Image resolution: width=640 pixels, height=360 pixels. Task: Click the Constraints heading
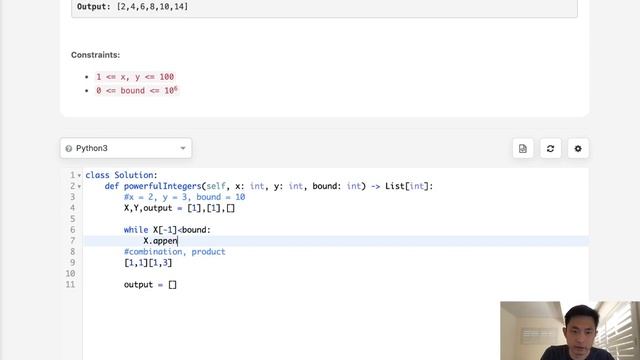pos(96,55)
